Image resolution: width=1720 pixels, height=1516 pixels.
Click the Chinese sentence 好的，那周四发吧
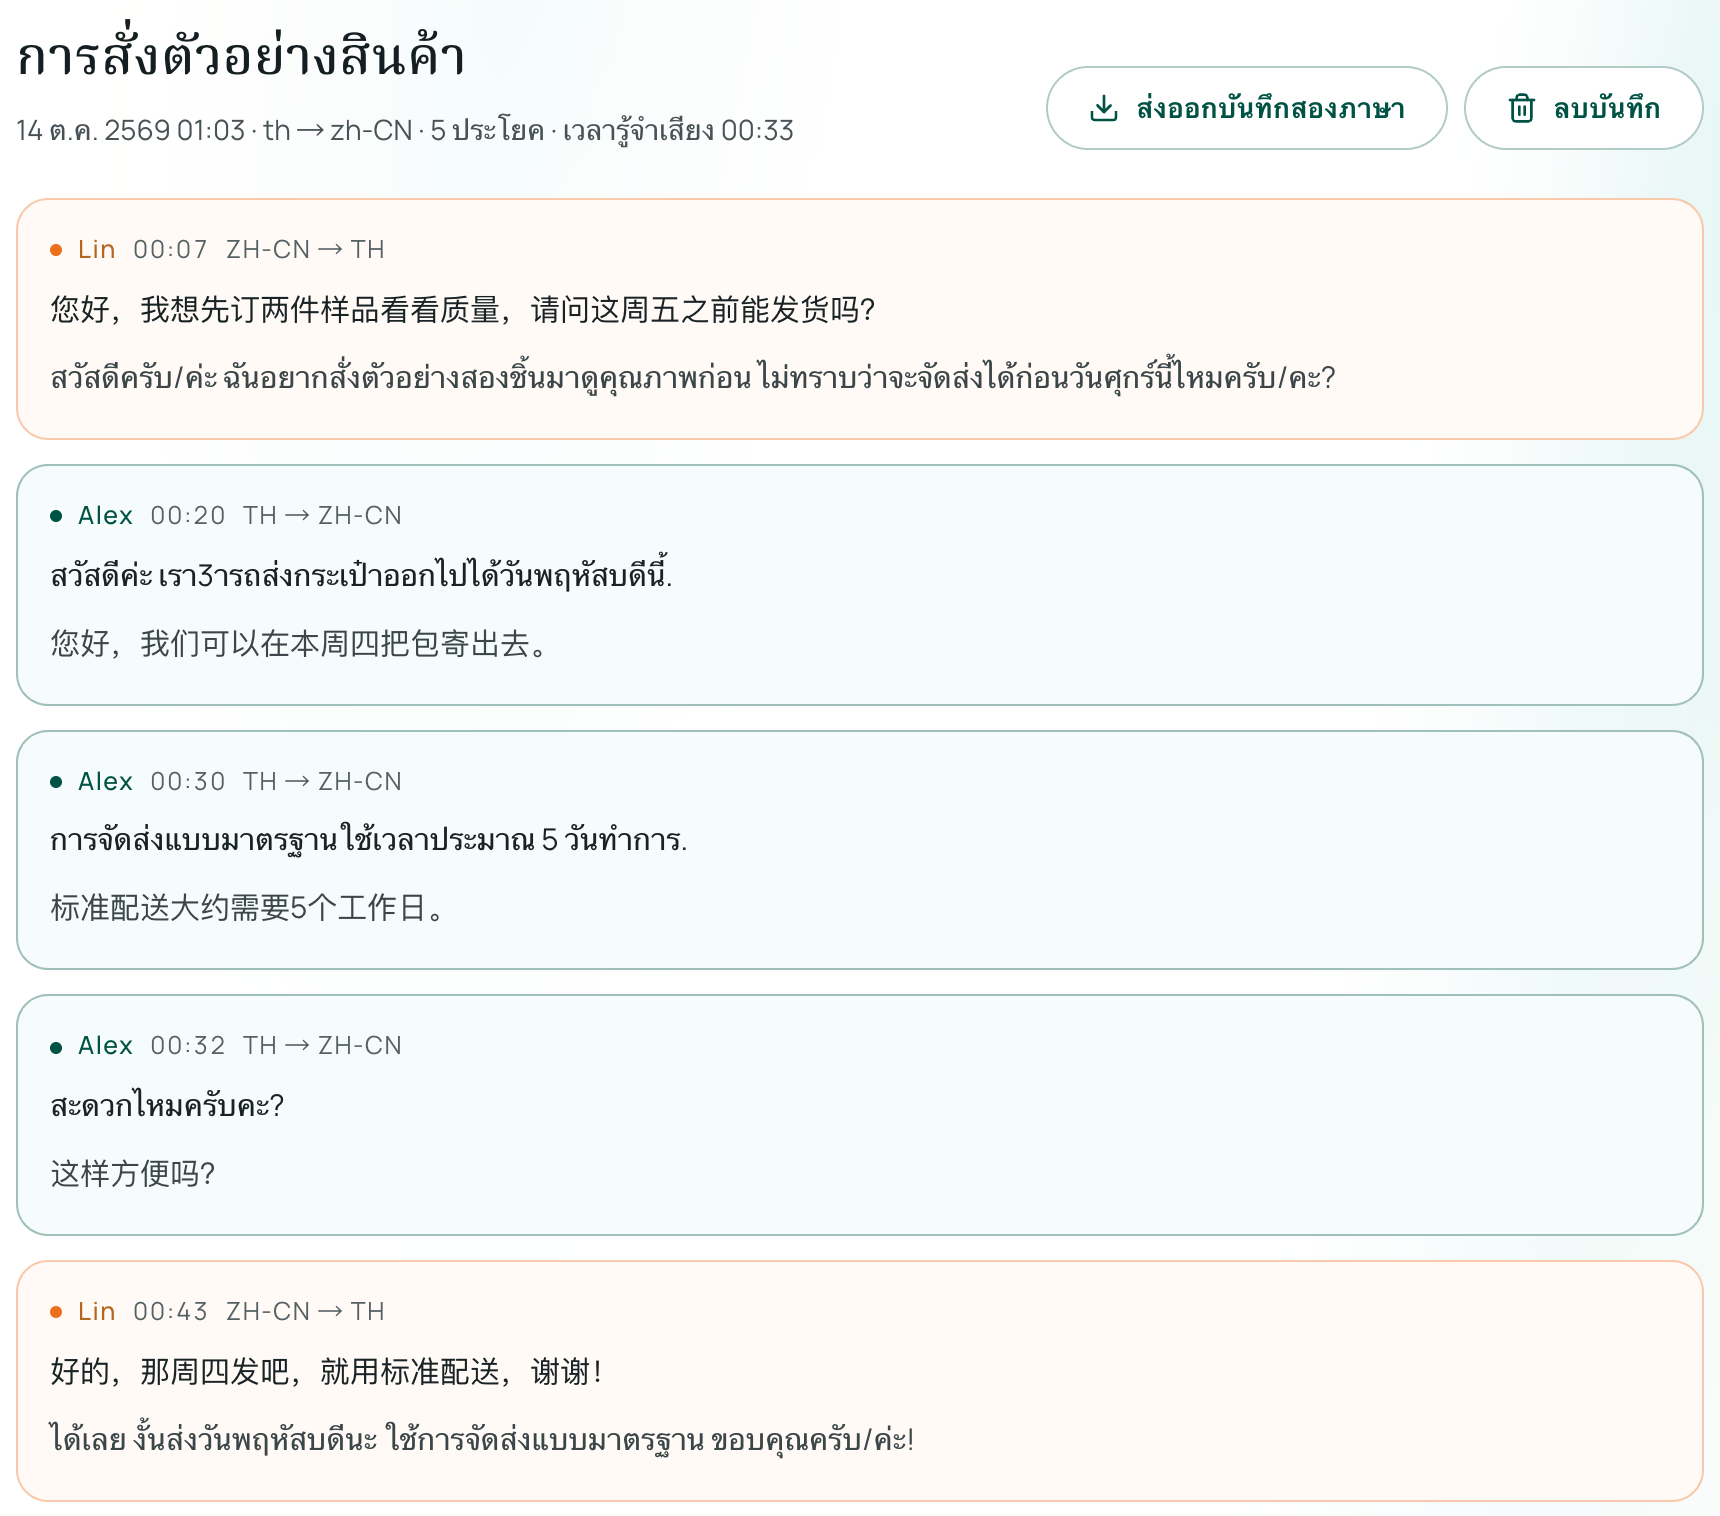pyautogui.click(x=326, y=1371)
